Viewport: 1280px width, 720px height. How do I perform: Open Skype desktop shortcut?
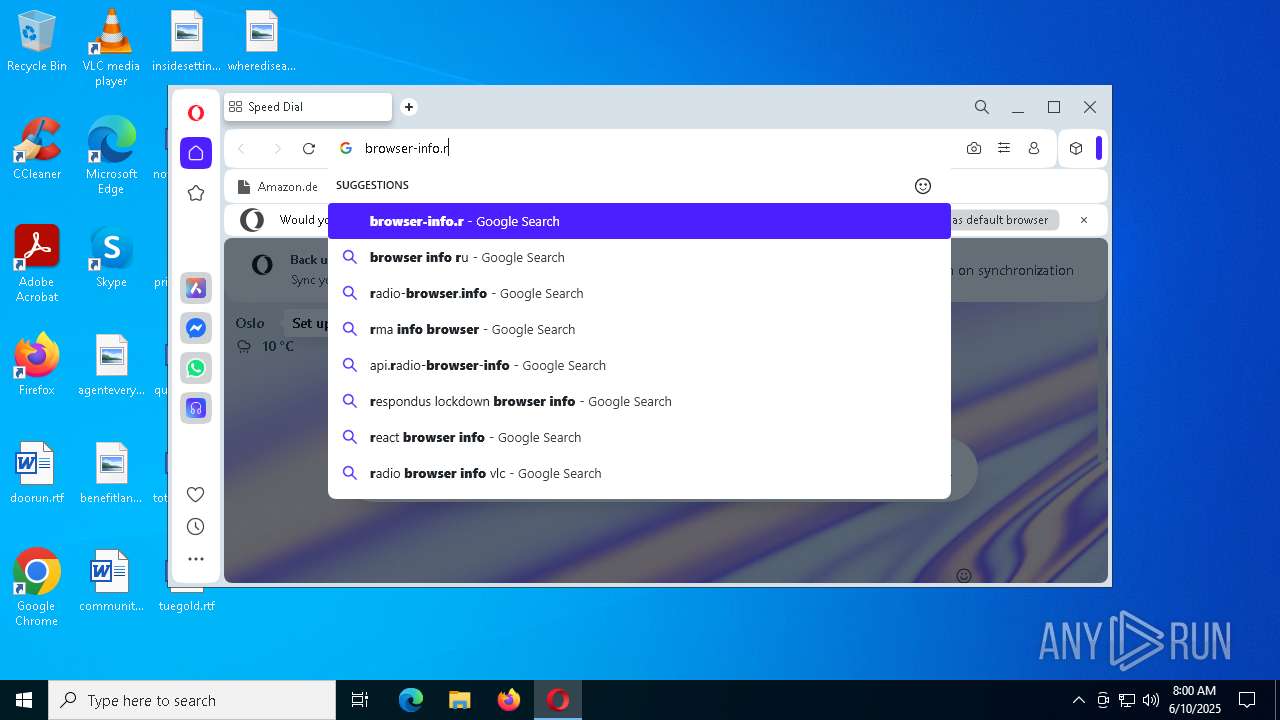tap(111, 257)
